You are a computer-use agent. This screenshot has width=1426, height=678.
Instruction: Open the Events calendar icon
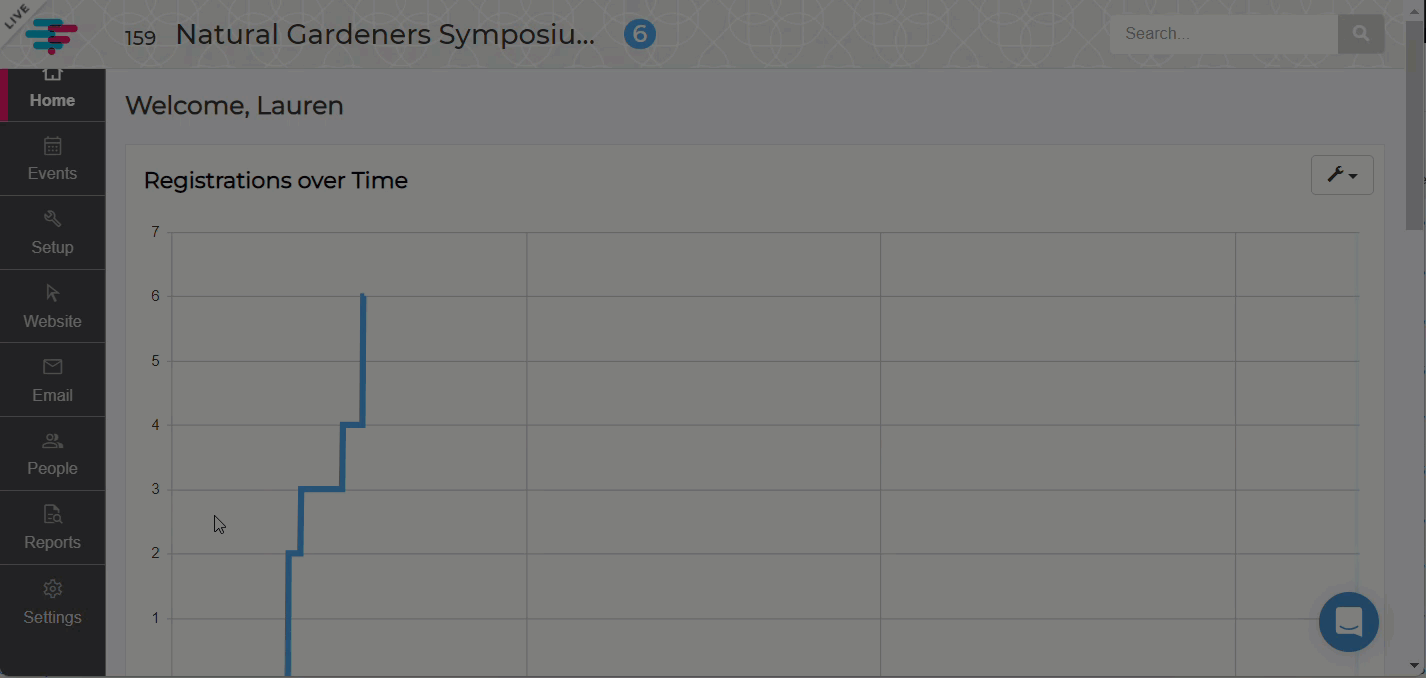pos(53,147)
